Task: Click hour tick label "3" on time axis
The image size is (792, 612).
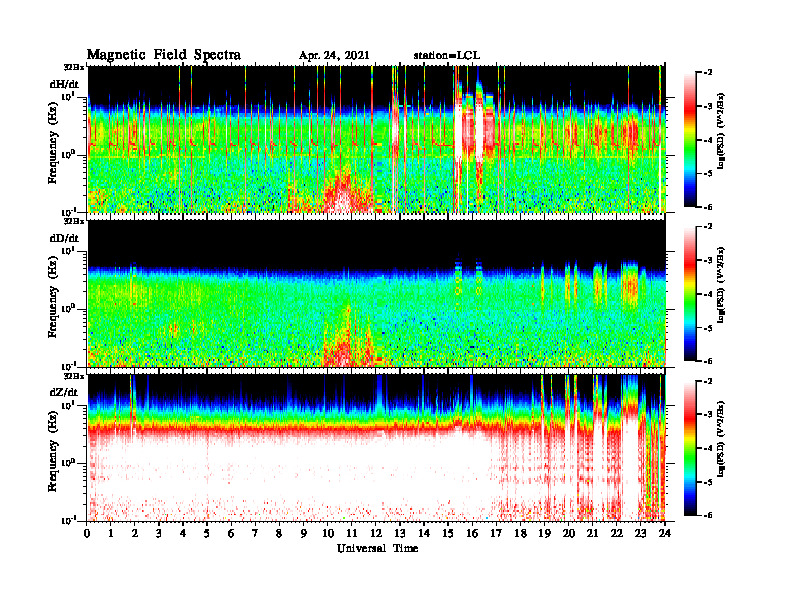Action: point(159,534)
